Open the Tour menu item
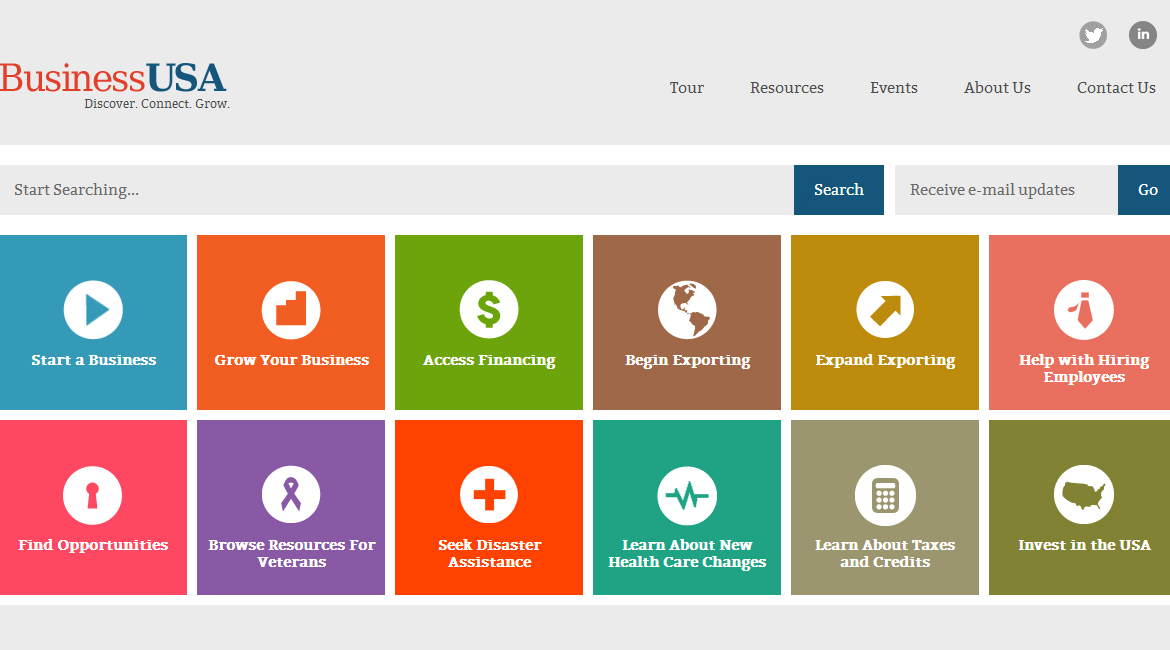This screenshot has height=650, width=1170. pyautogui.click(x=686, y=88)
